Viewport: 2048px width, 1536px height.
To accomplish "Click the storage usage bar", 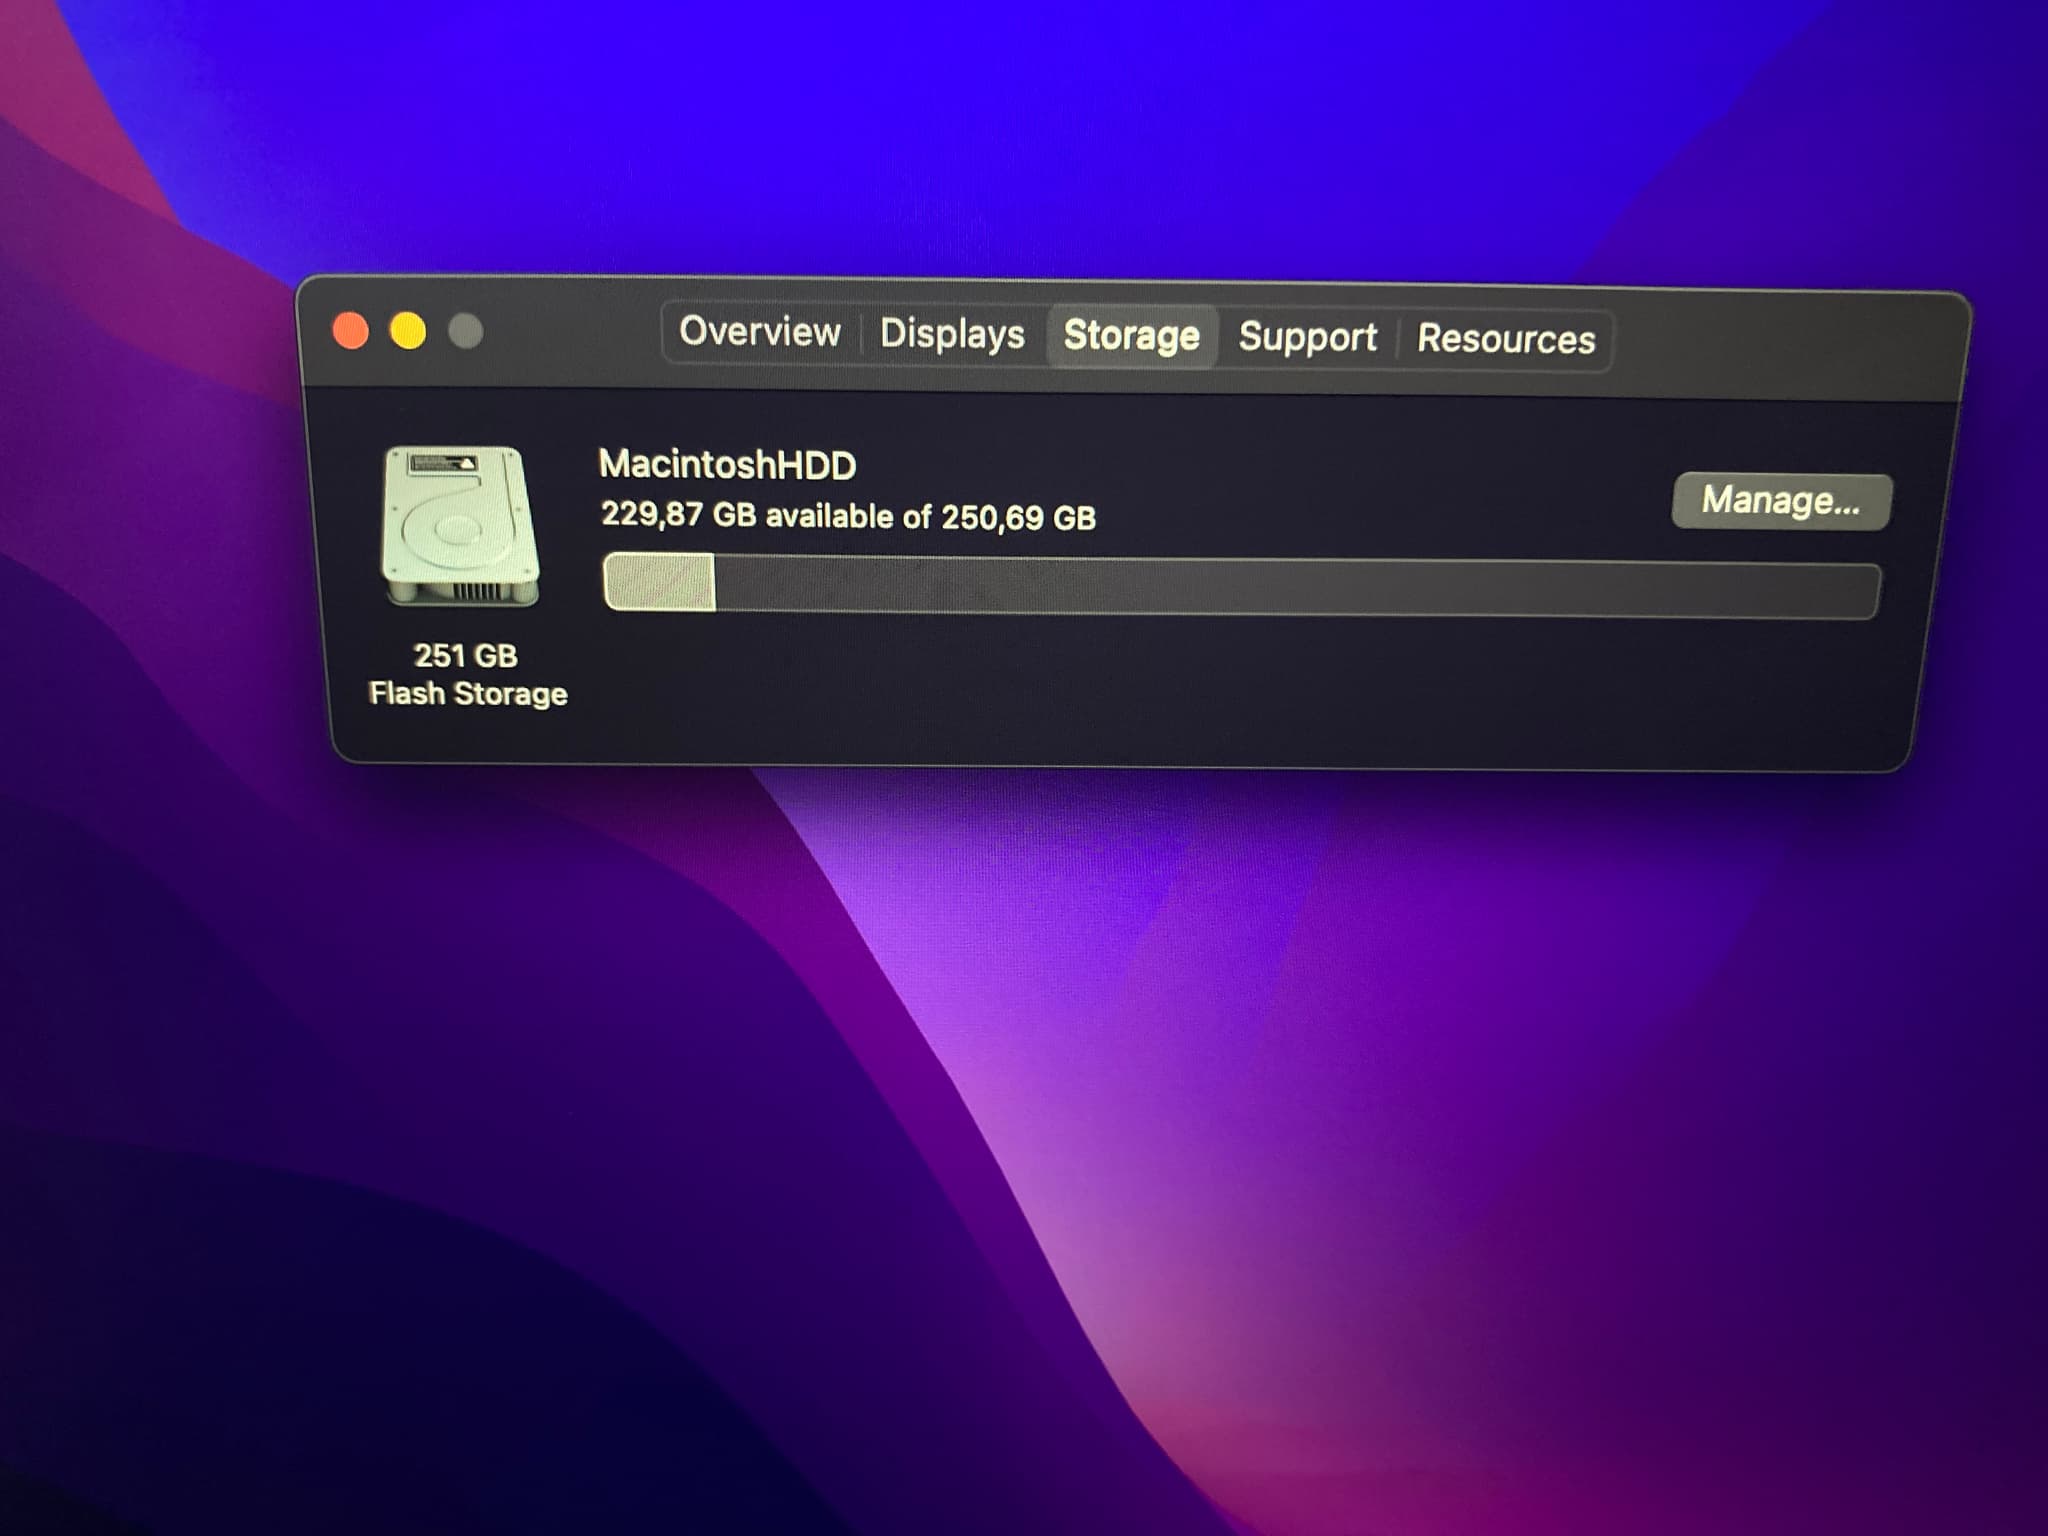I will click(x=1241, y=586).
